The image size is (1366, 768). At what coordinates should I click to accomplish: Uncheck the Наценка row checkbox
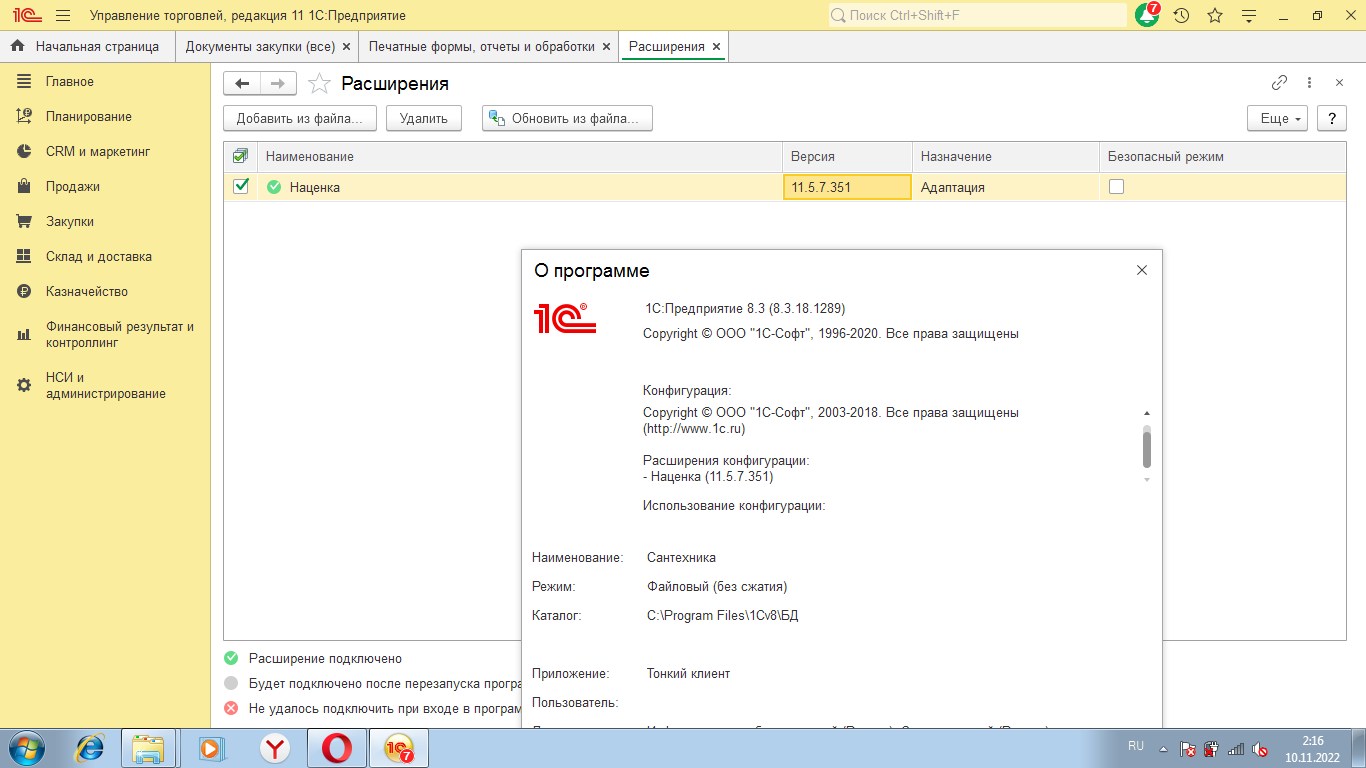(x=240, y=186)
